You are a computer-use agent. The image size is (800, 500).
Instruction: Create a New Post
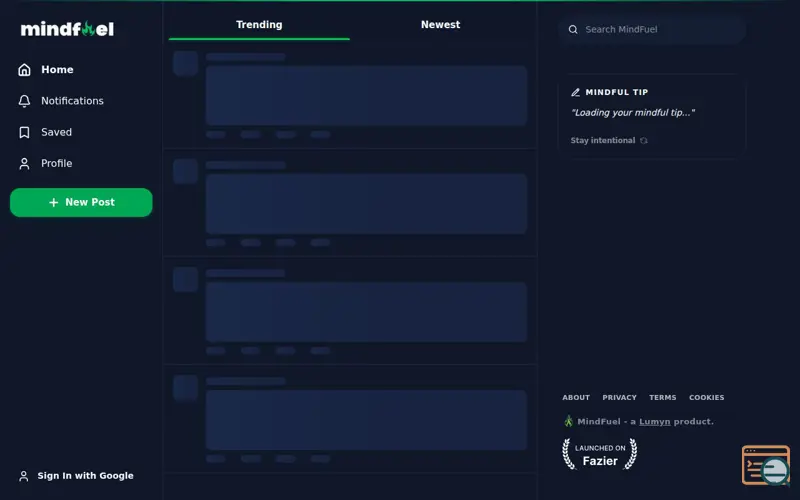(x=81, y=203)
